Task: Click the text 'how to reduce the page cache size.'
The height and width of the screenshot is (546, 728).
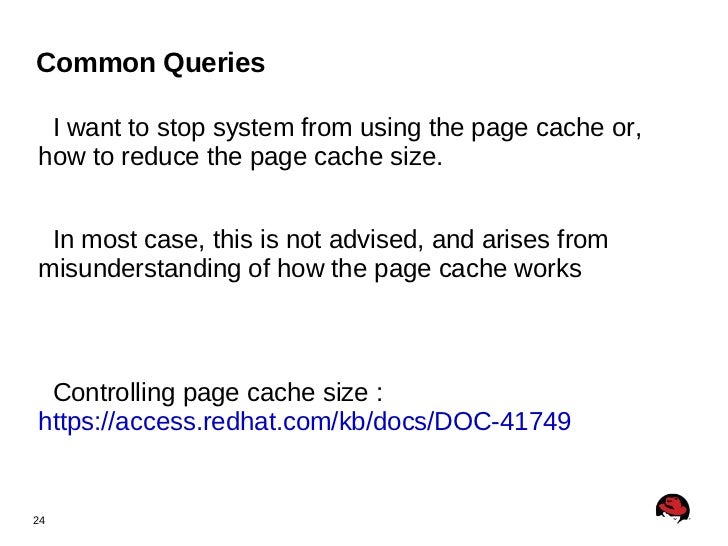Action: coord(240,156)
